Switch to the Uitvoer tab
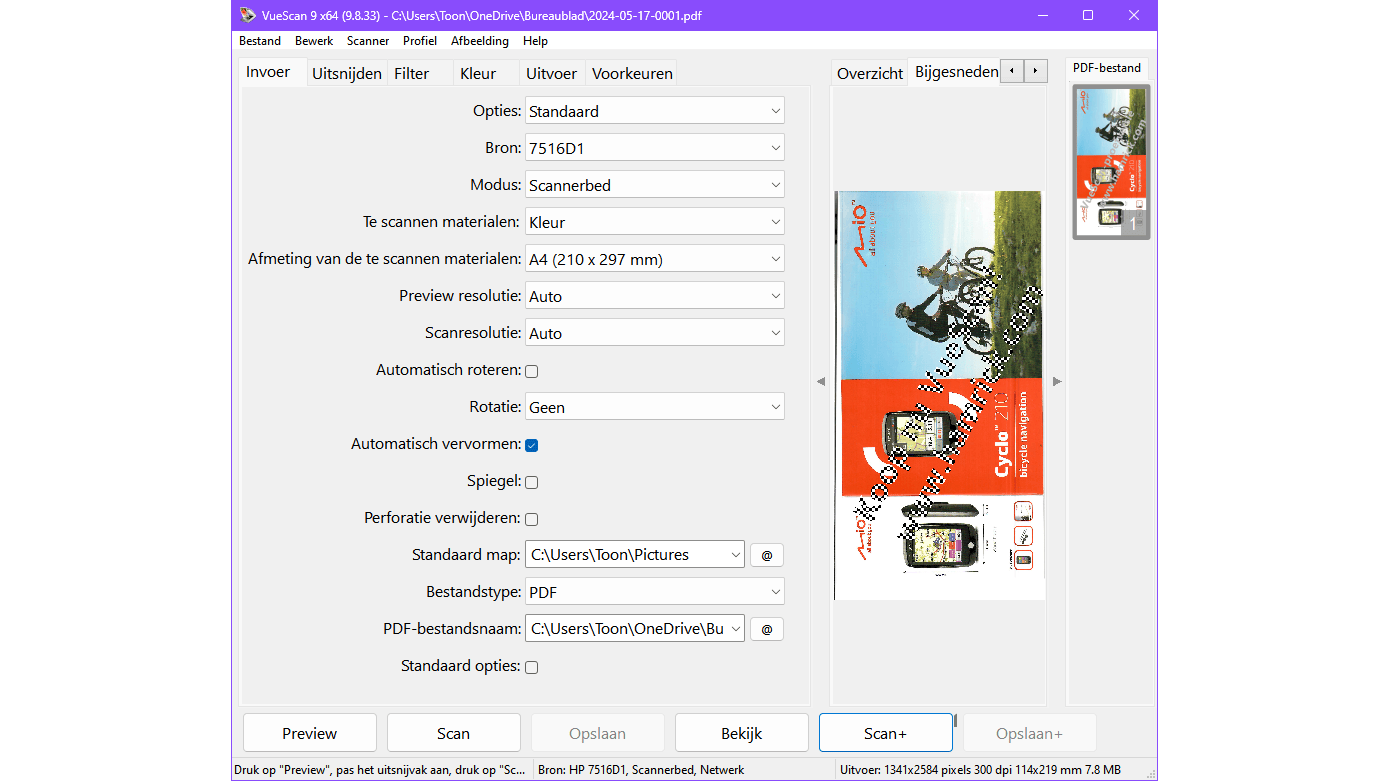Viewport: 1388px width, 781px height. pos(552,73)
